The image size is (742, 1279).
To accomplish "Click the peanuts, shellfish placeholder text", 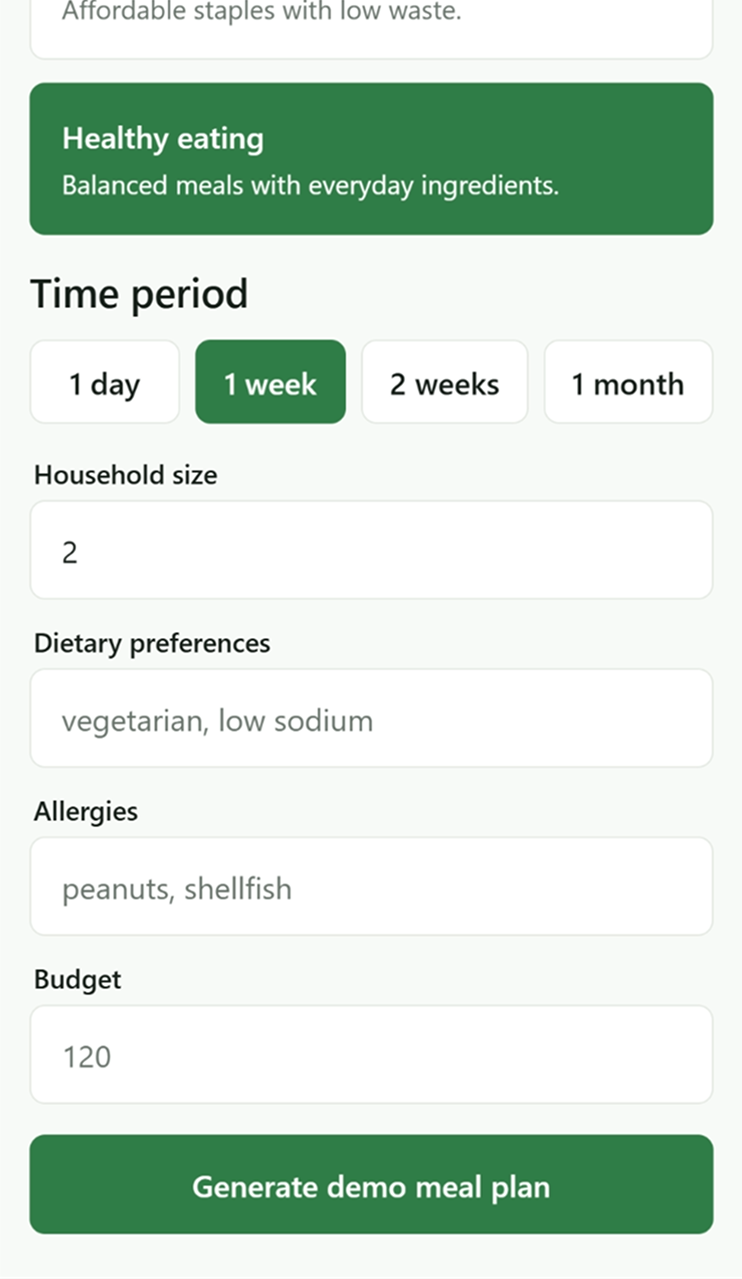I will coord(177,888).
